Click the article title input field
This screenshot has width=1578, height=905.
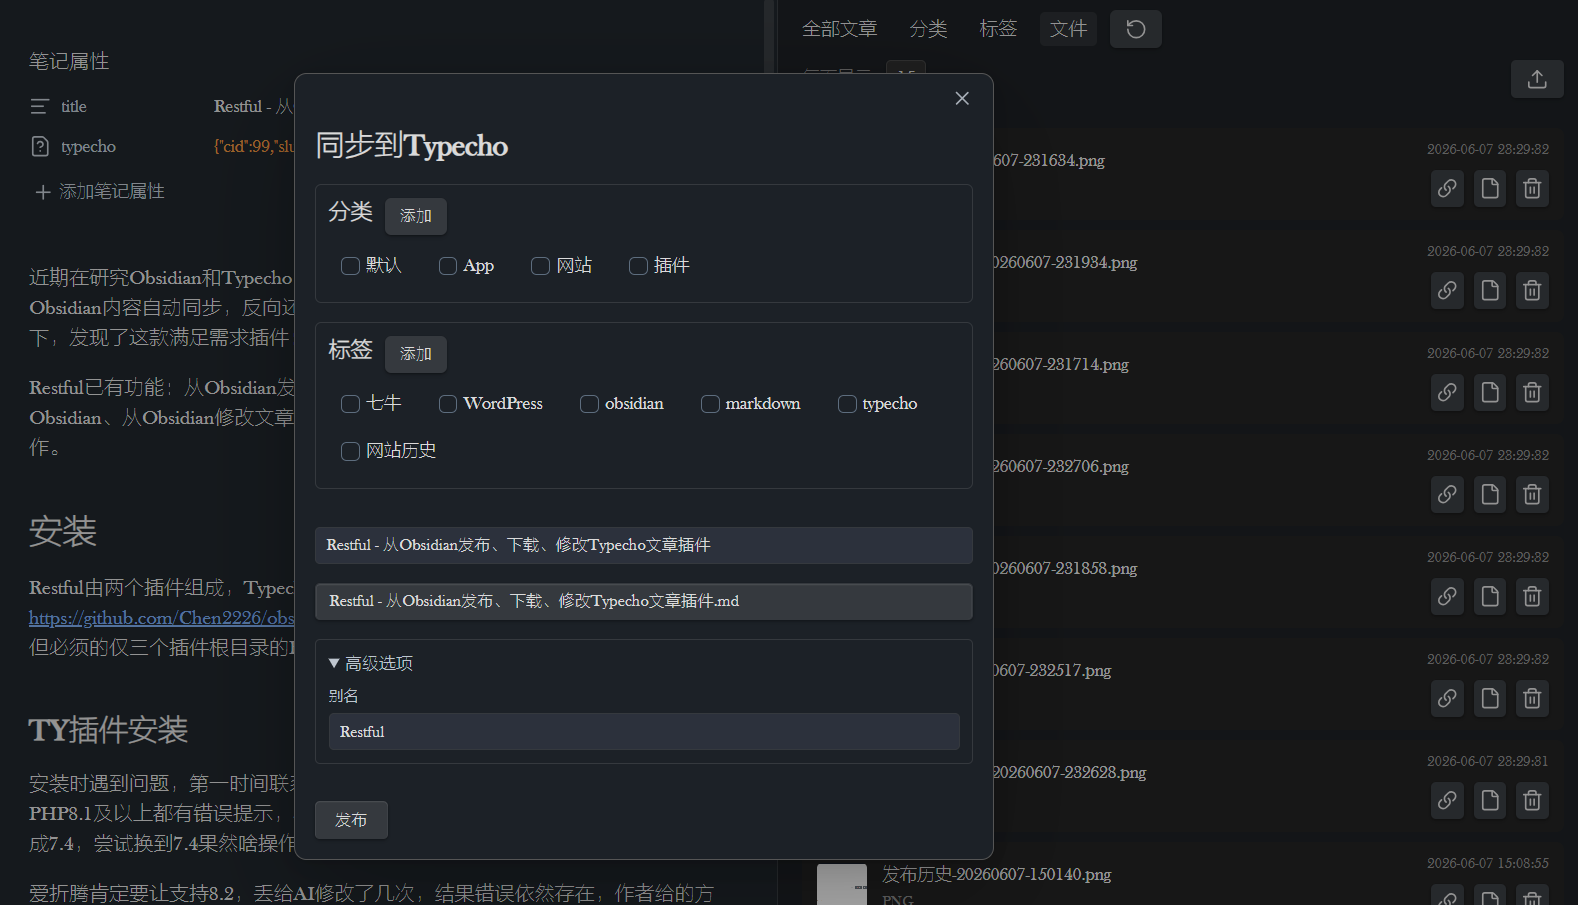644,545
